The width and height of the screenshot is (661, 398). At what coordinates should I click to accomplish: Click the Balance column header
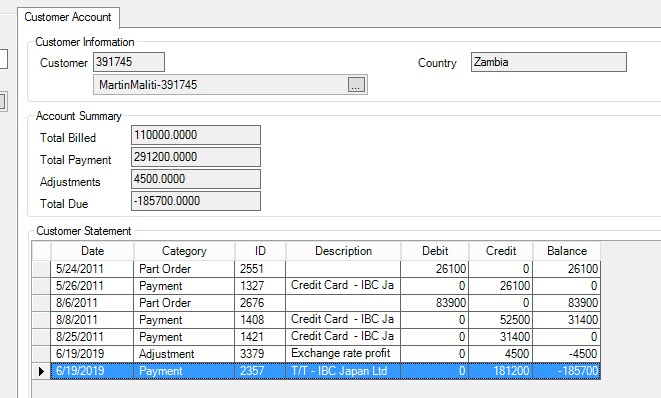pos(567,251)
